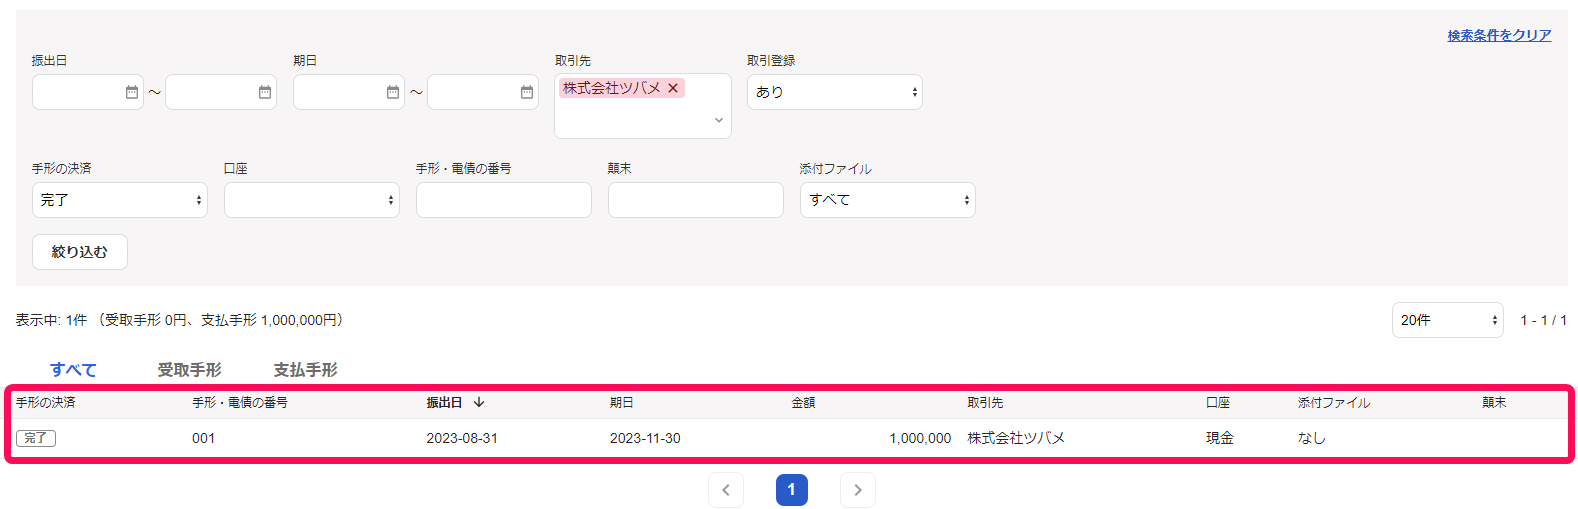Screen dimensions: 1578x509
Task: Open calendar for 期日 end date
Action: coord(527,92)
